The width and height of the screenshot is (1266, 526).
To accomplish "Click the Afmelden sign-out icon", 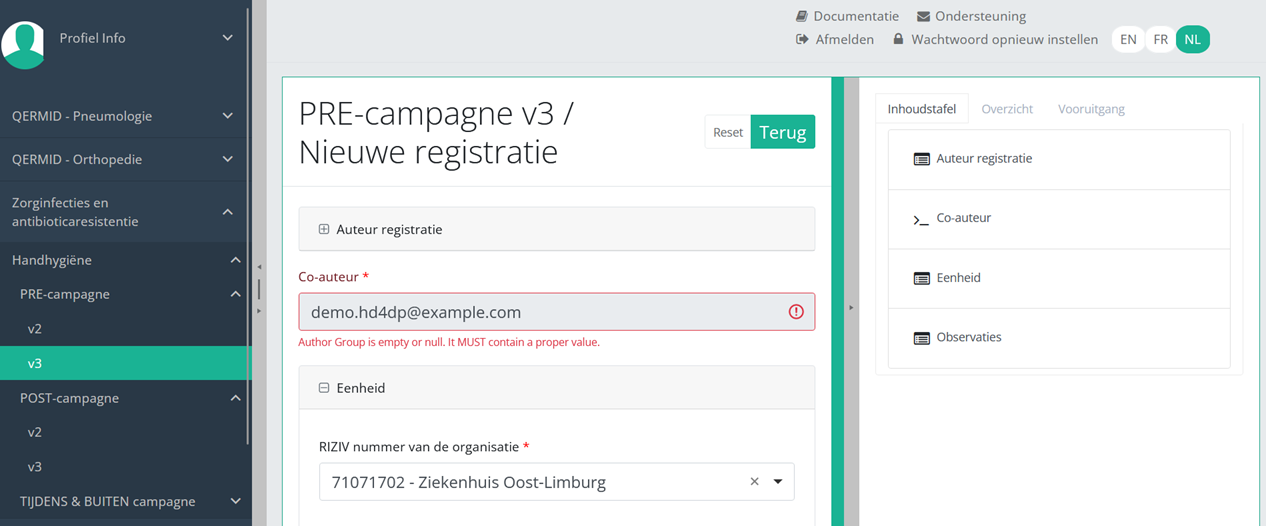I will pyautogui.click(x=802, y=40).
